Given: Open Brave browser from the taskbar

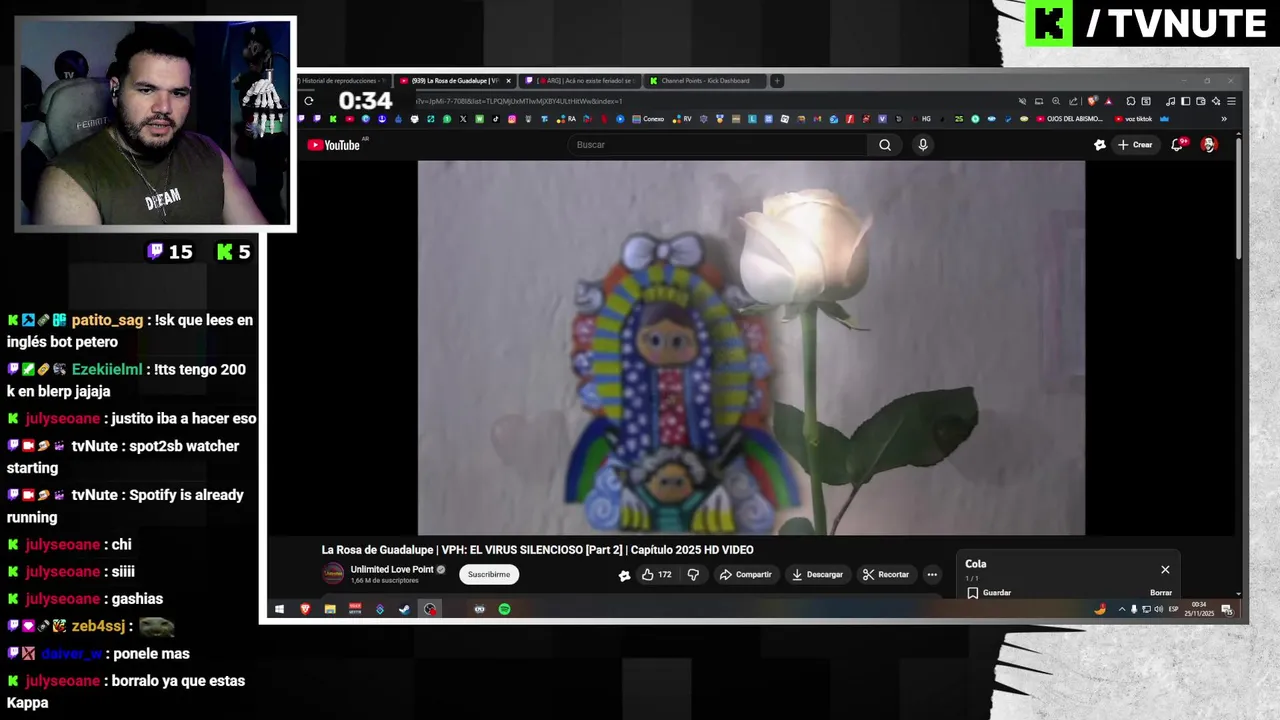Looking at the screenshot, I should 305,609.
